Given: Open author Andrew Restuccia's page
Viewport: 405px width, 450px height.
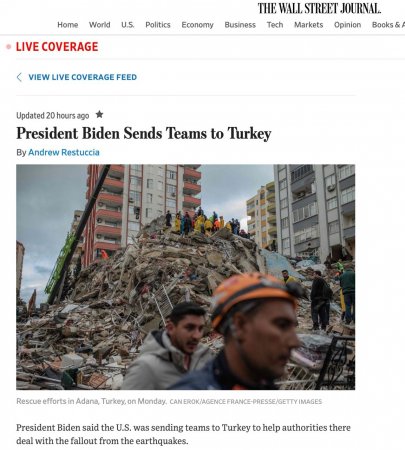Looking at the screenshot, I should tap(64, 152).
